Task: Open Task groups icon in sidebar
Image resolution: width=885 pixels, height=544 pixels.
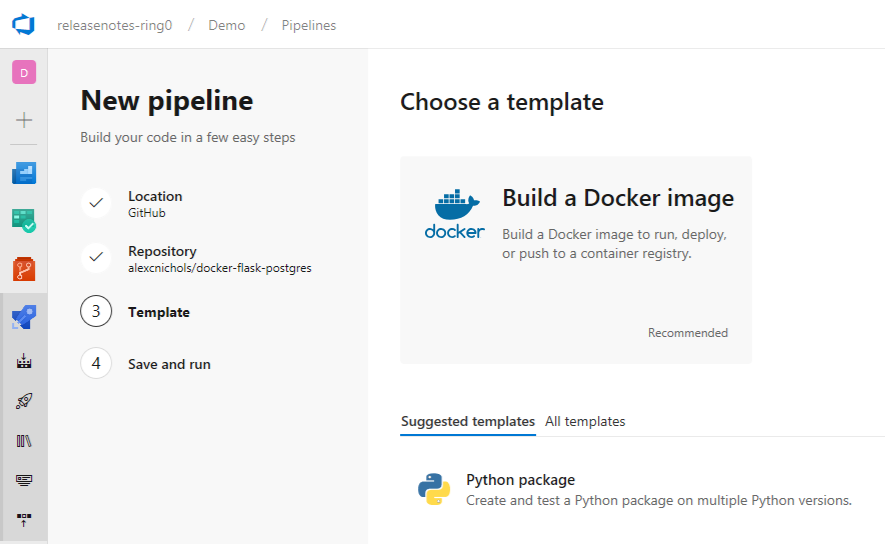Action: (24, 480)
